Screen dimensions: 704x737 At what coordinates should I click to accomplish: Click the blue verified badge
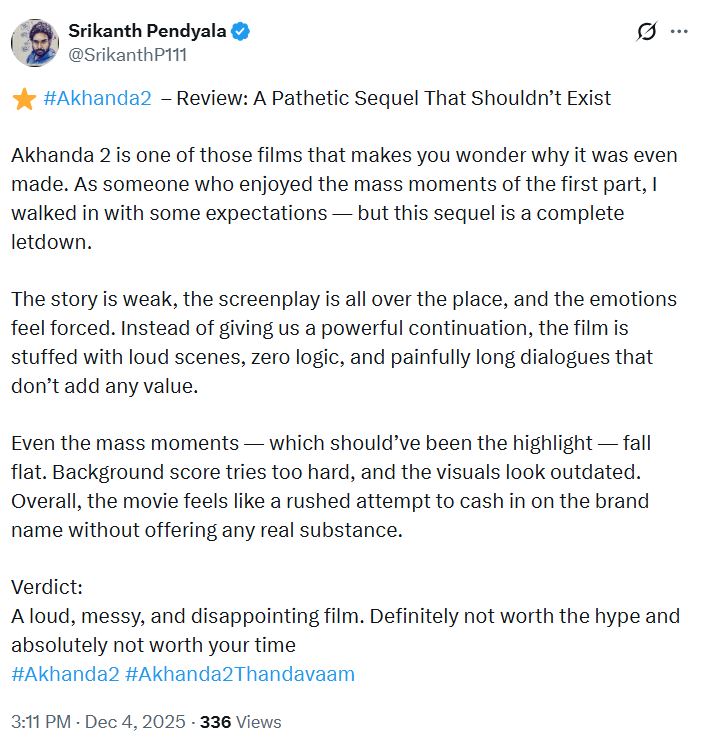241,31
